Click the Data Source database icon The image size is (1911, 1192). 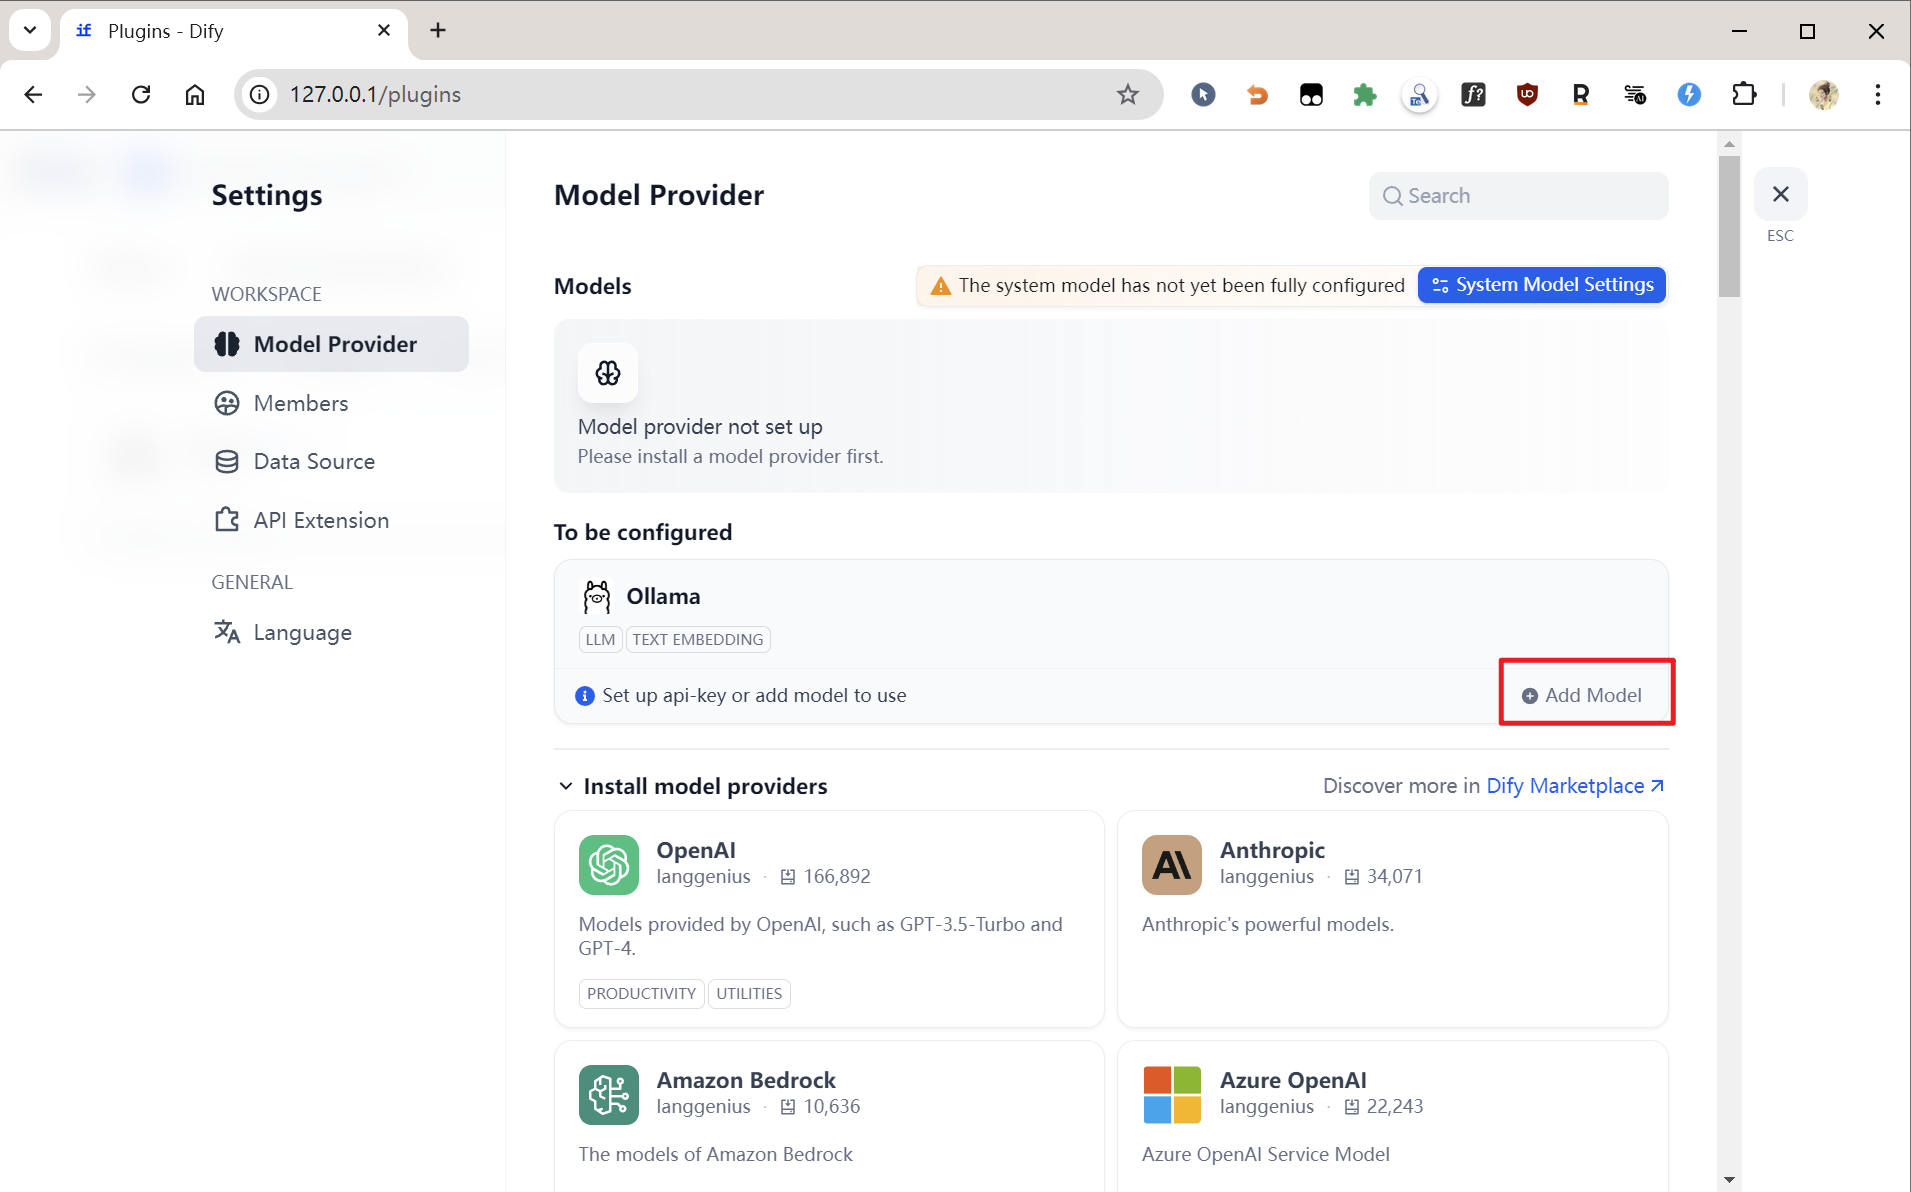coord(227,461)
